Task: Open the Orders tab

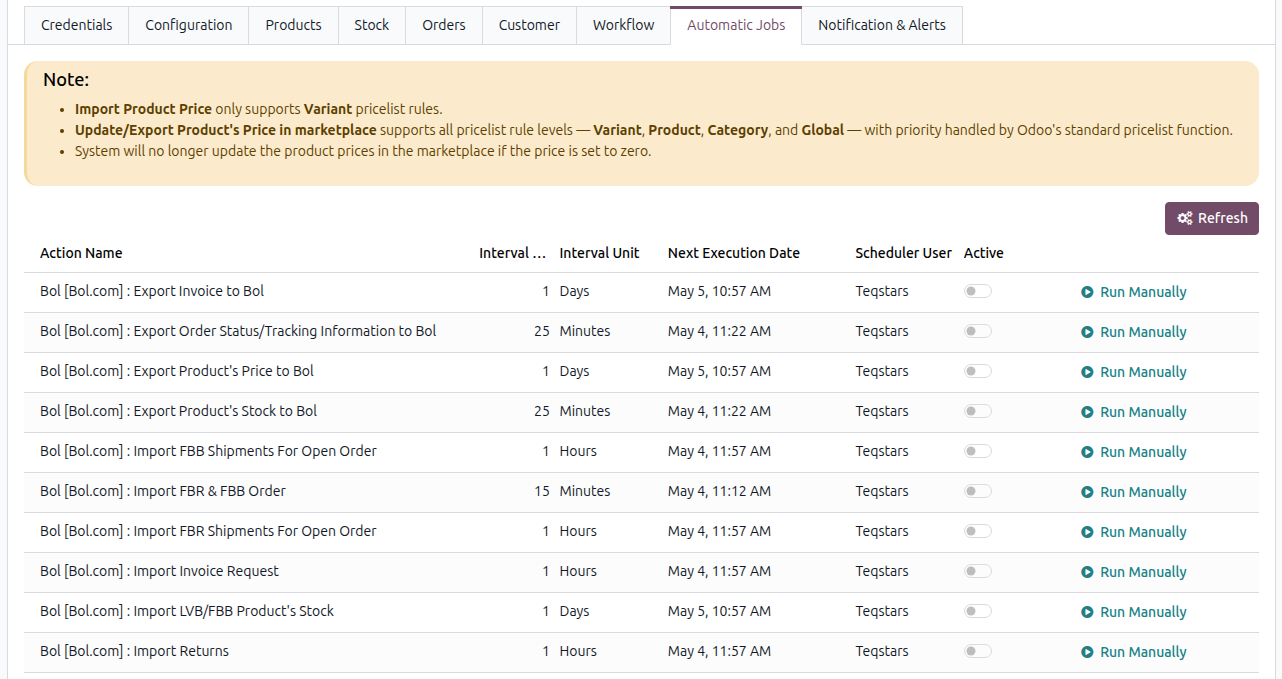Action: [444, 25]
